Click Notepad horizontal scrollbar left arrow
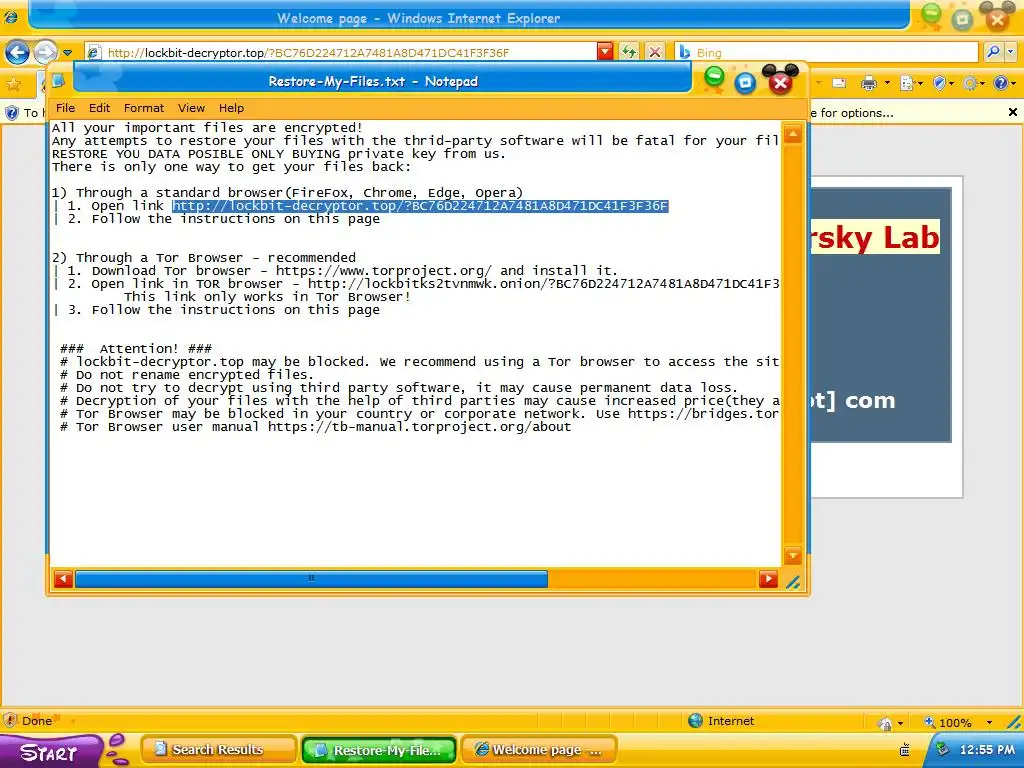Viewport: 1024px width, 768px height. pos(63,579)
